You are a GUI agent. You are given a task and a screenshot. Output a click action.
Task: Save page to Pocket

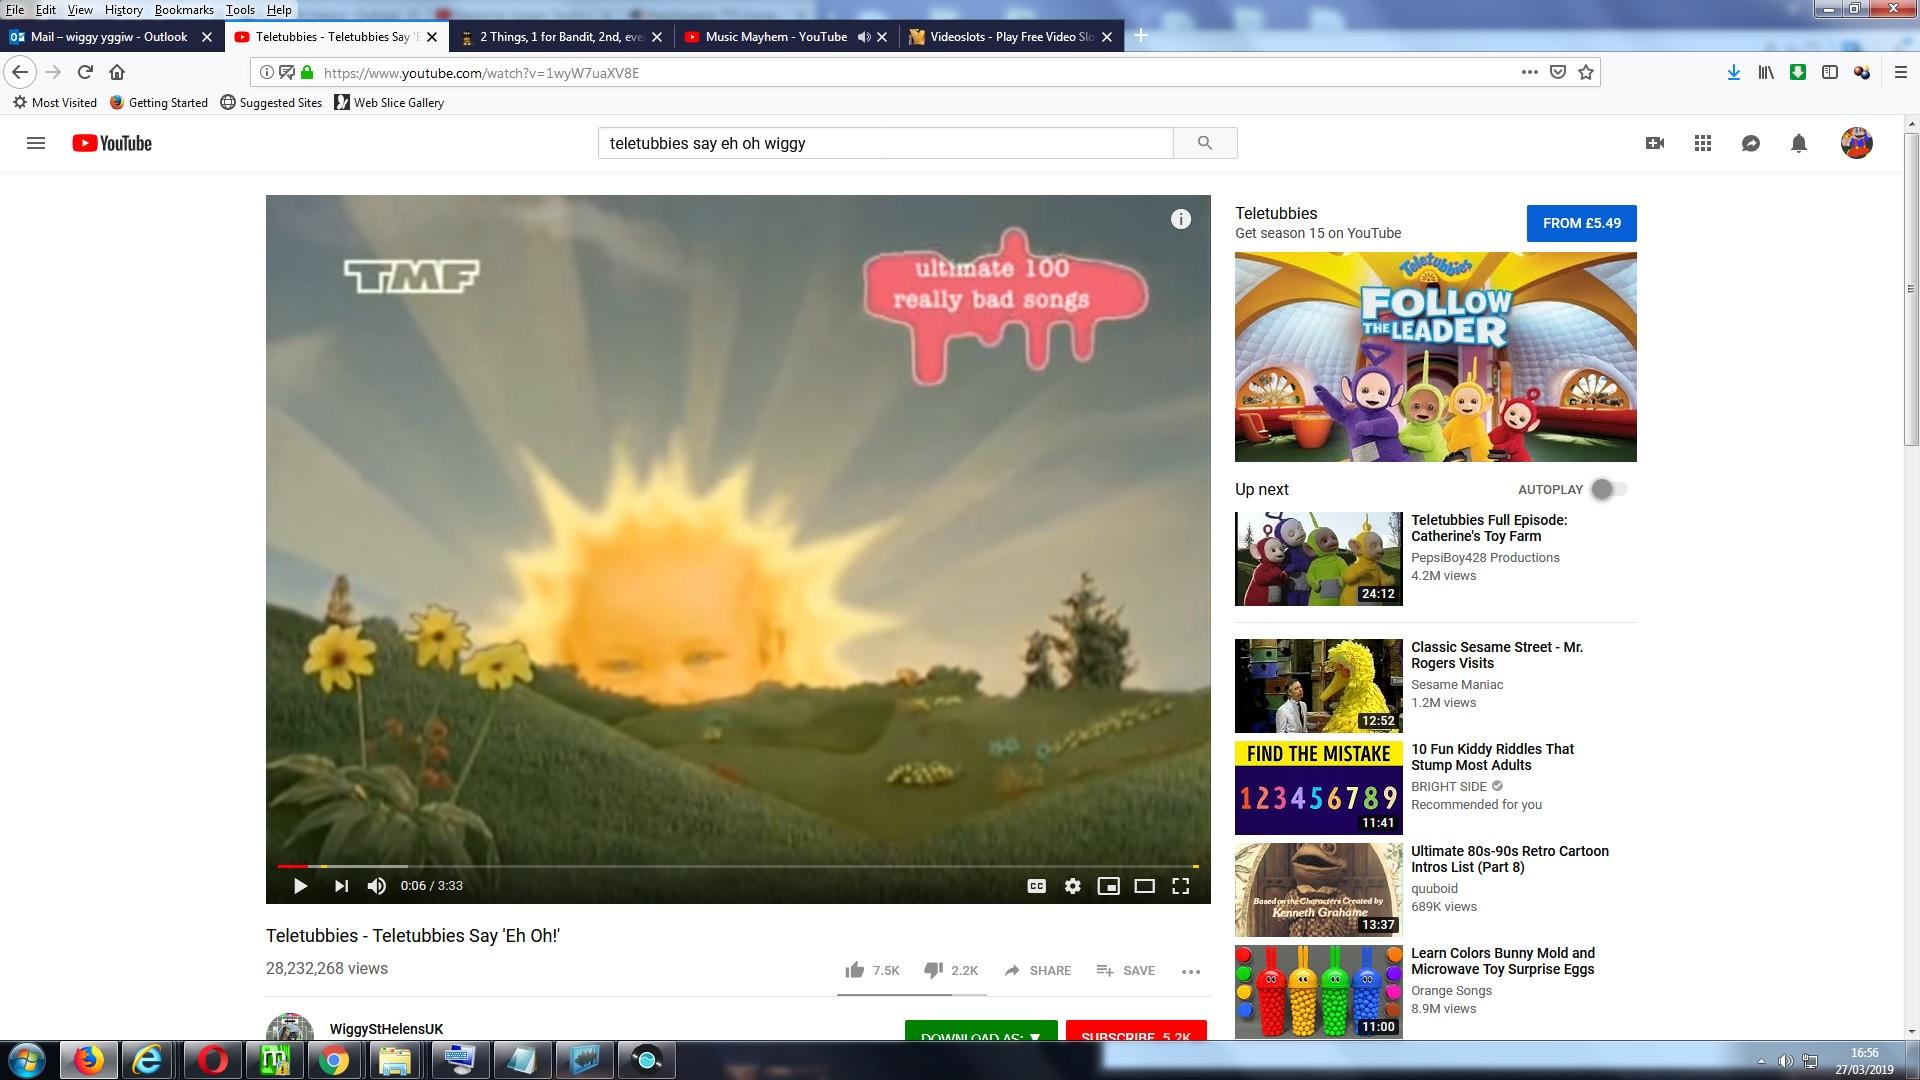[1558, 72]
